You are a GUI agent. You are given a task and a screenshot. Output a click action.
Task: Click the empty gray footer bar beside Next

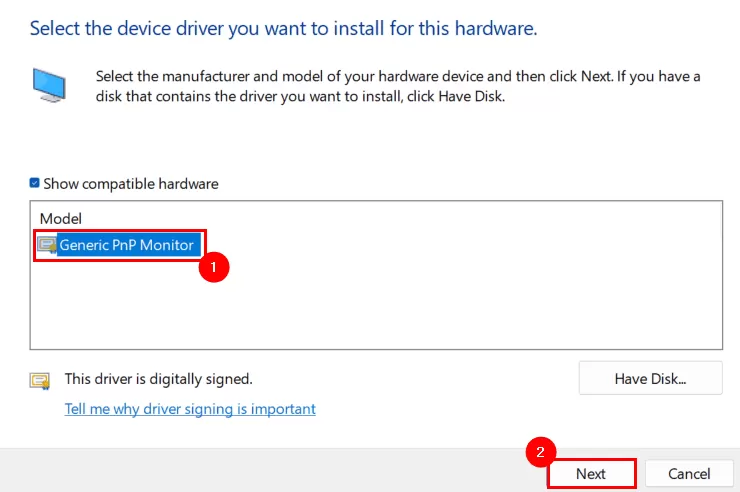click(262, 471)
